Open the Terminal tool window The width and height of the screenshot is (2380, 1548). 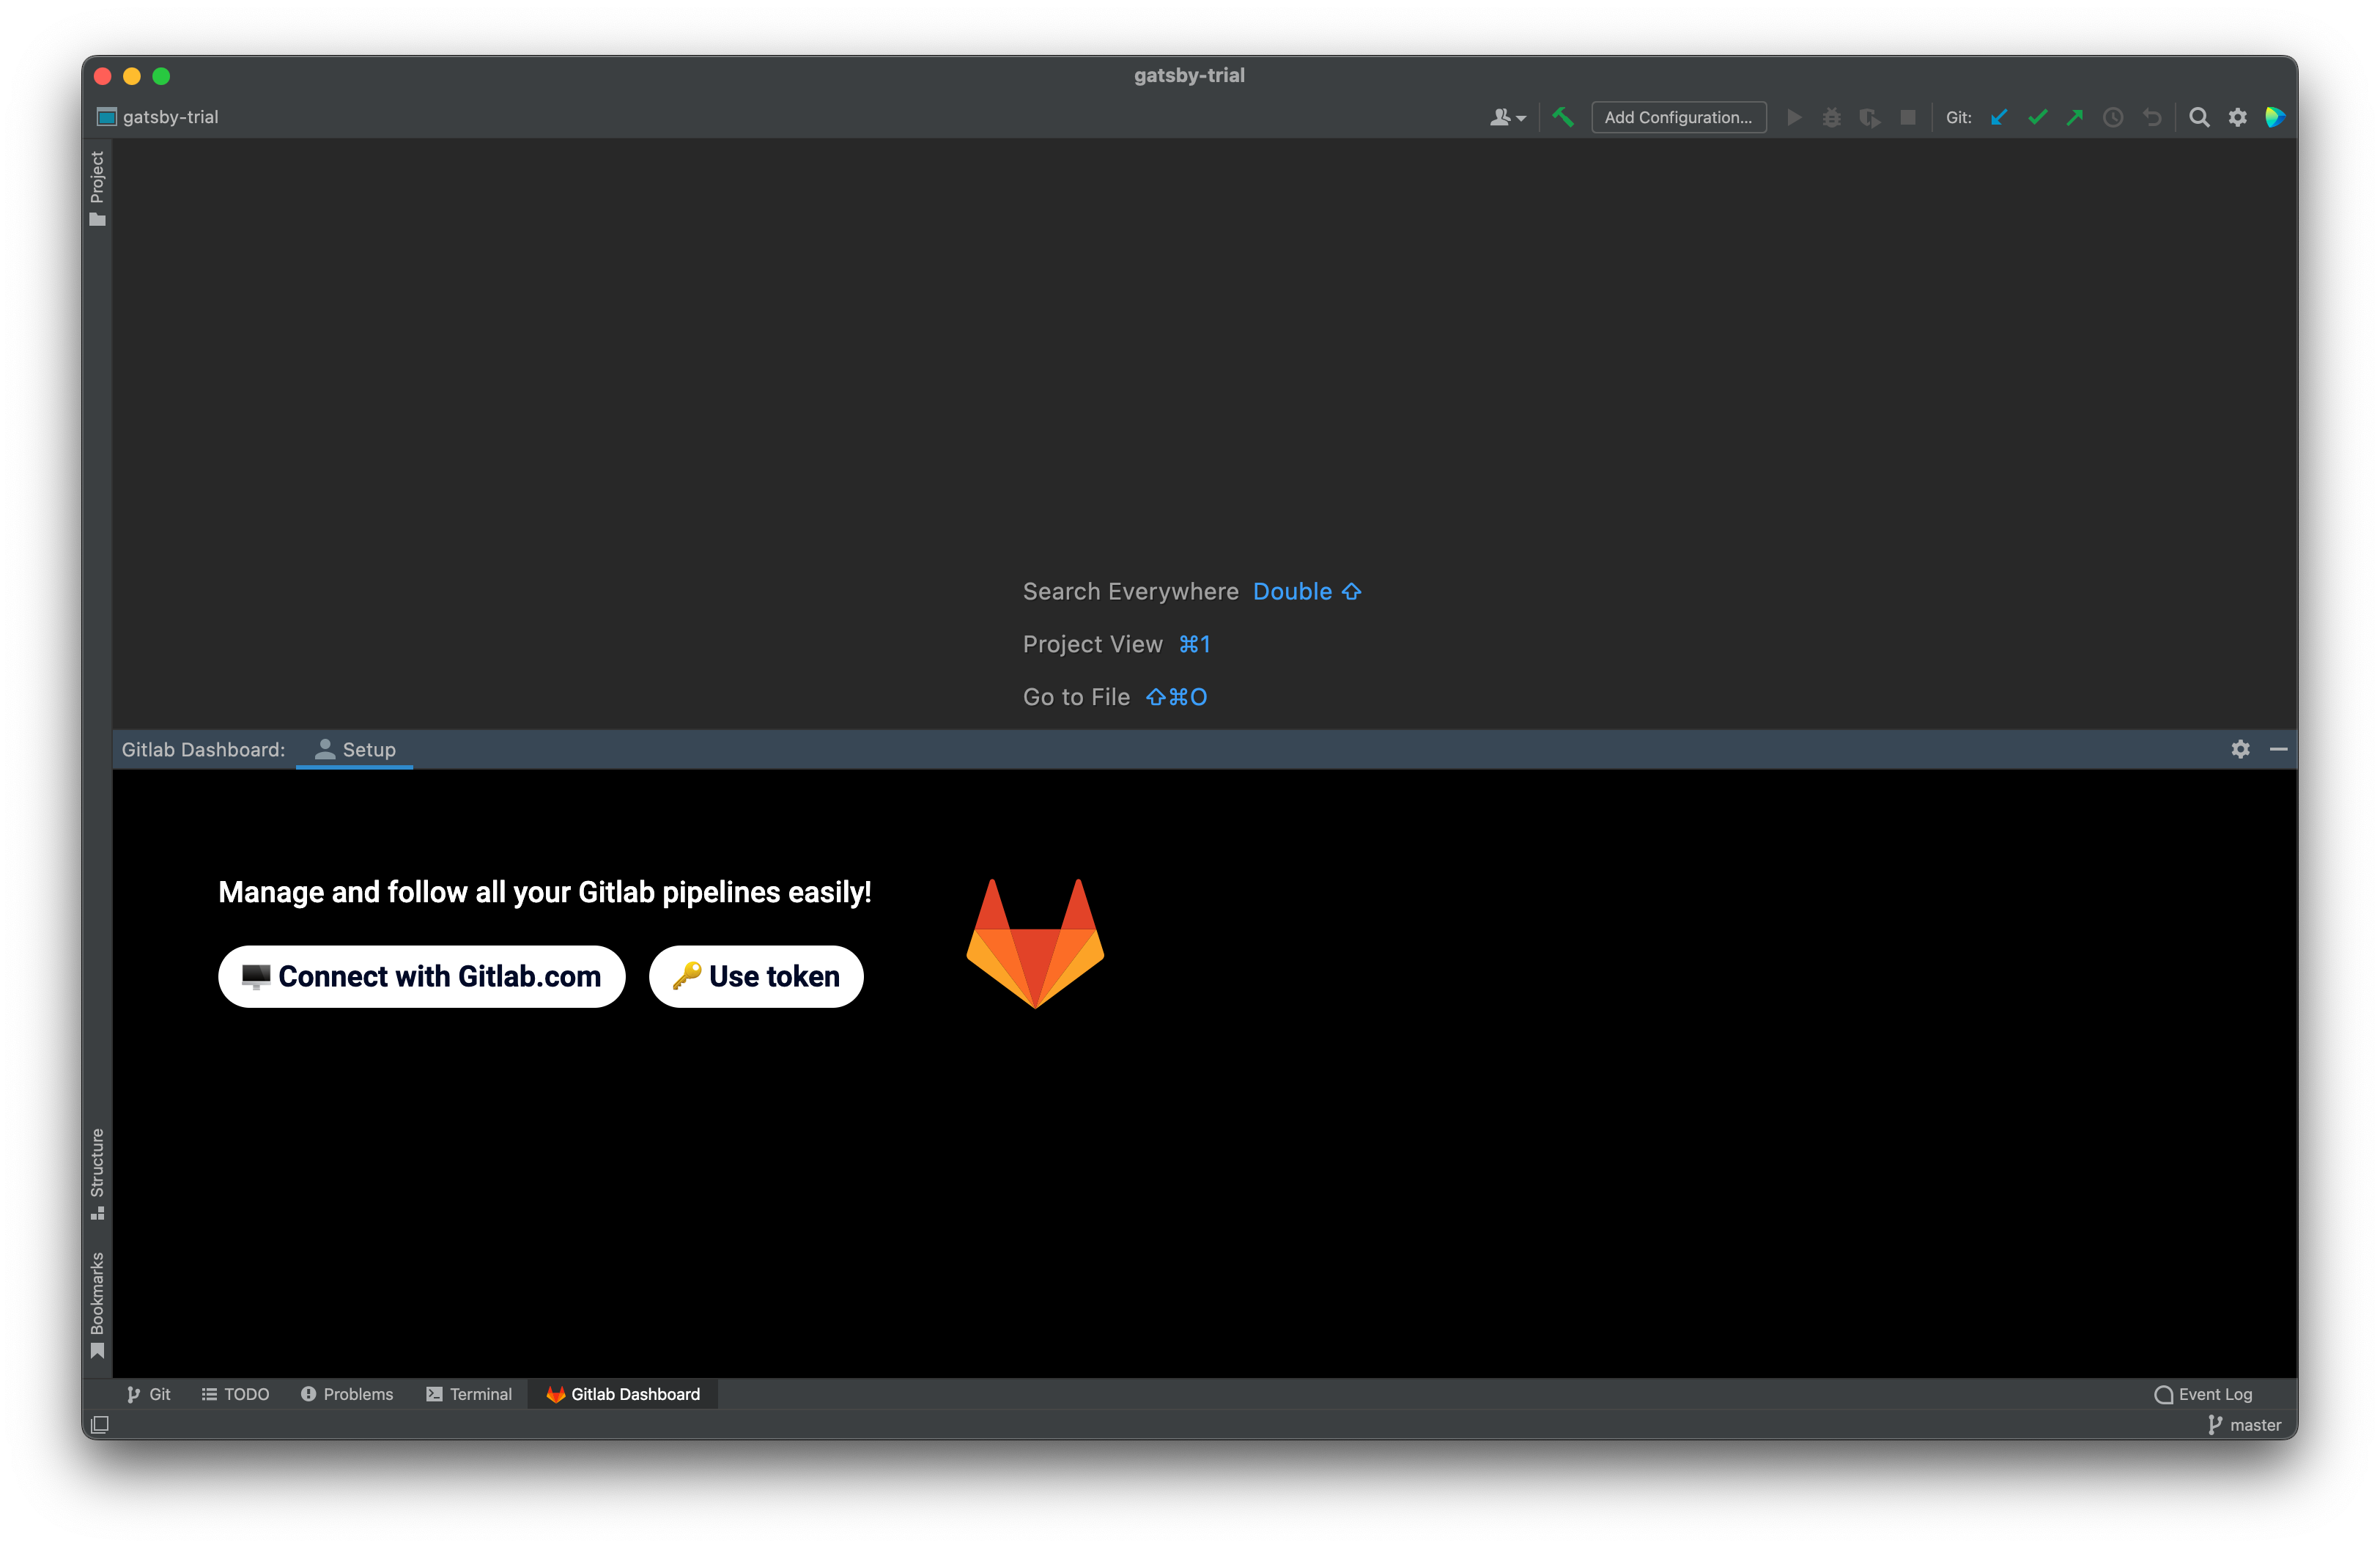pyautogui.click(x=469, y=1395)
